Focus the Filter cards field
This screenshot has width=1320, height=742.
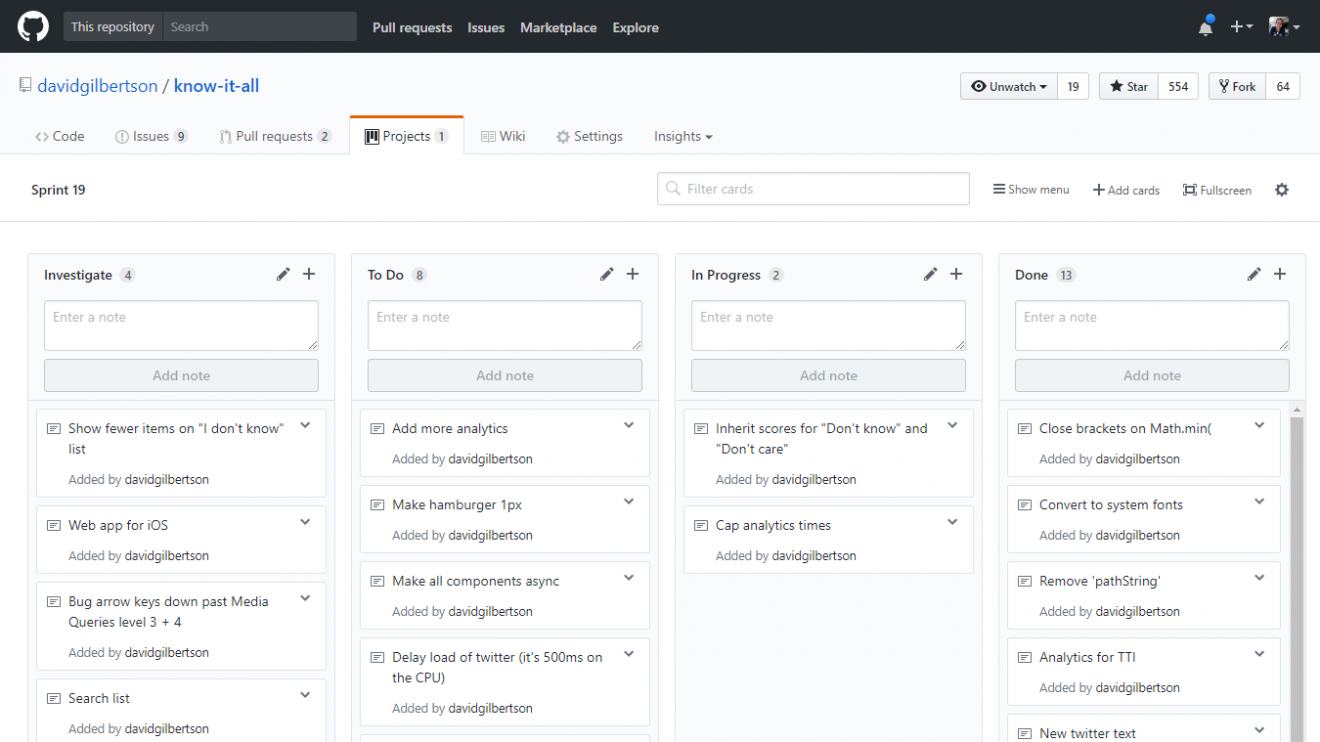(813, 189)
